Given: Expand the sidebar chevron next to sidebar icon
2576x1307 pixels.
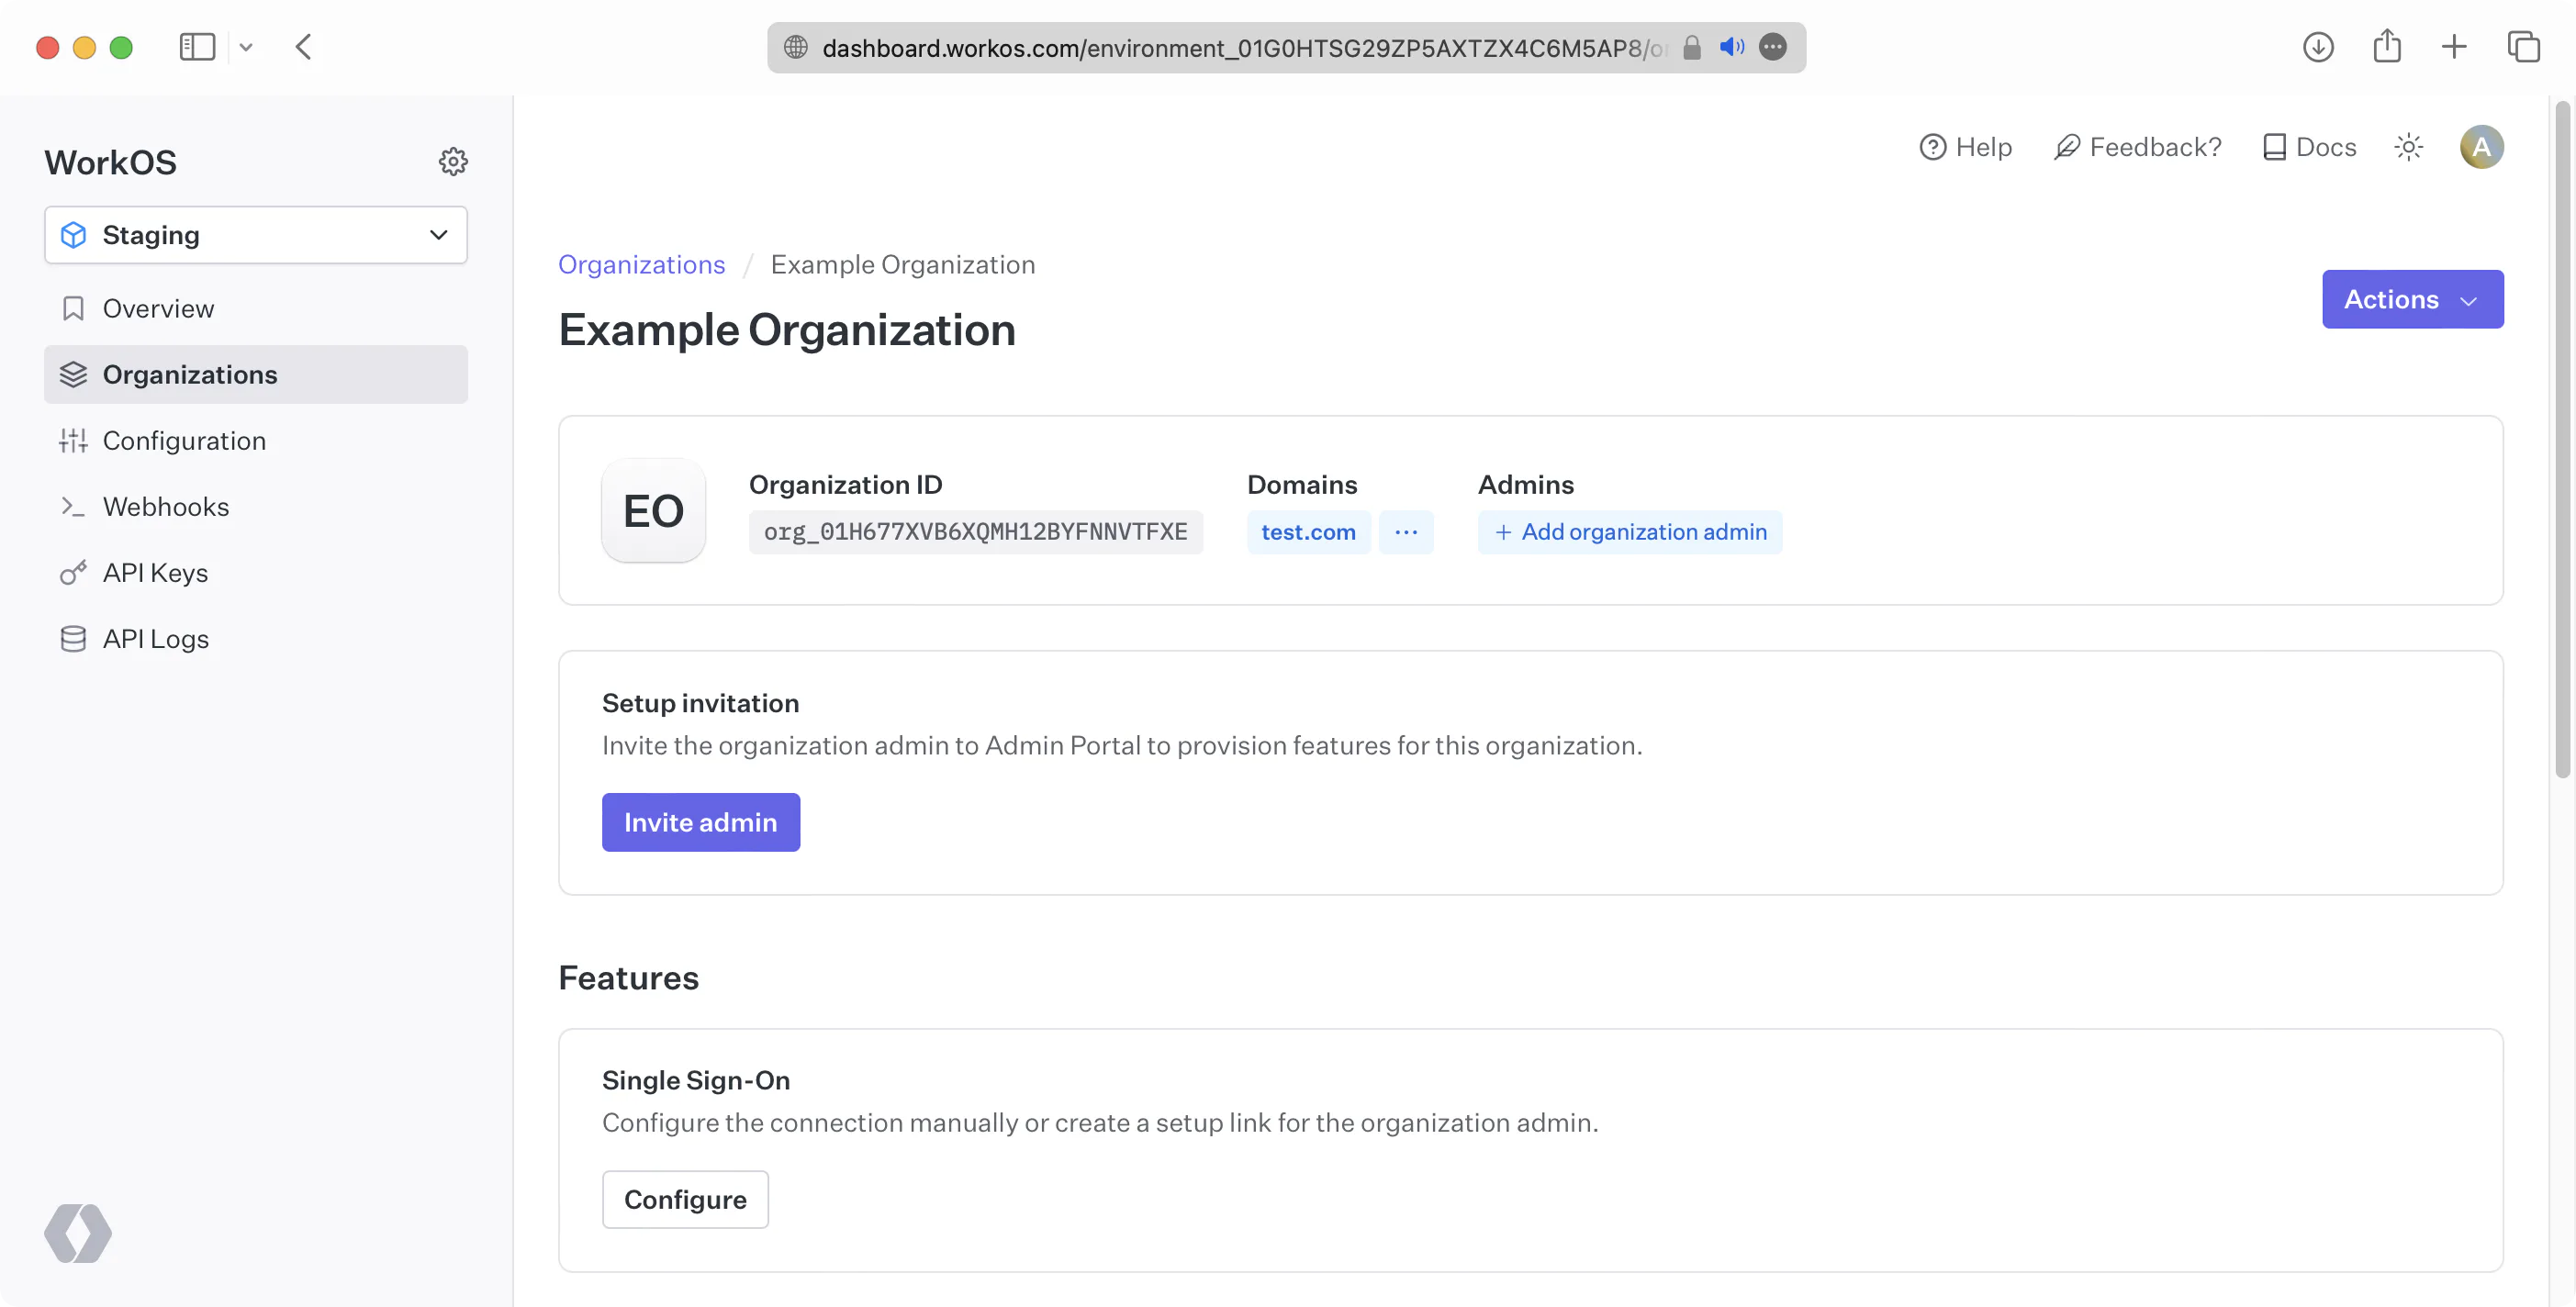Looking at the screenshot, I should (246, 47).
